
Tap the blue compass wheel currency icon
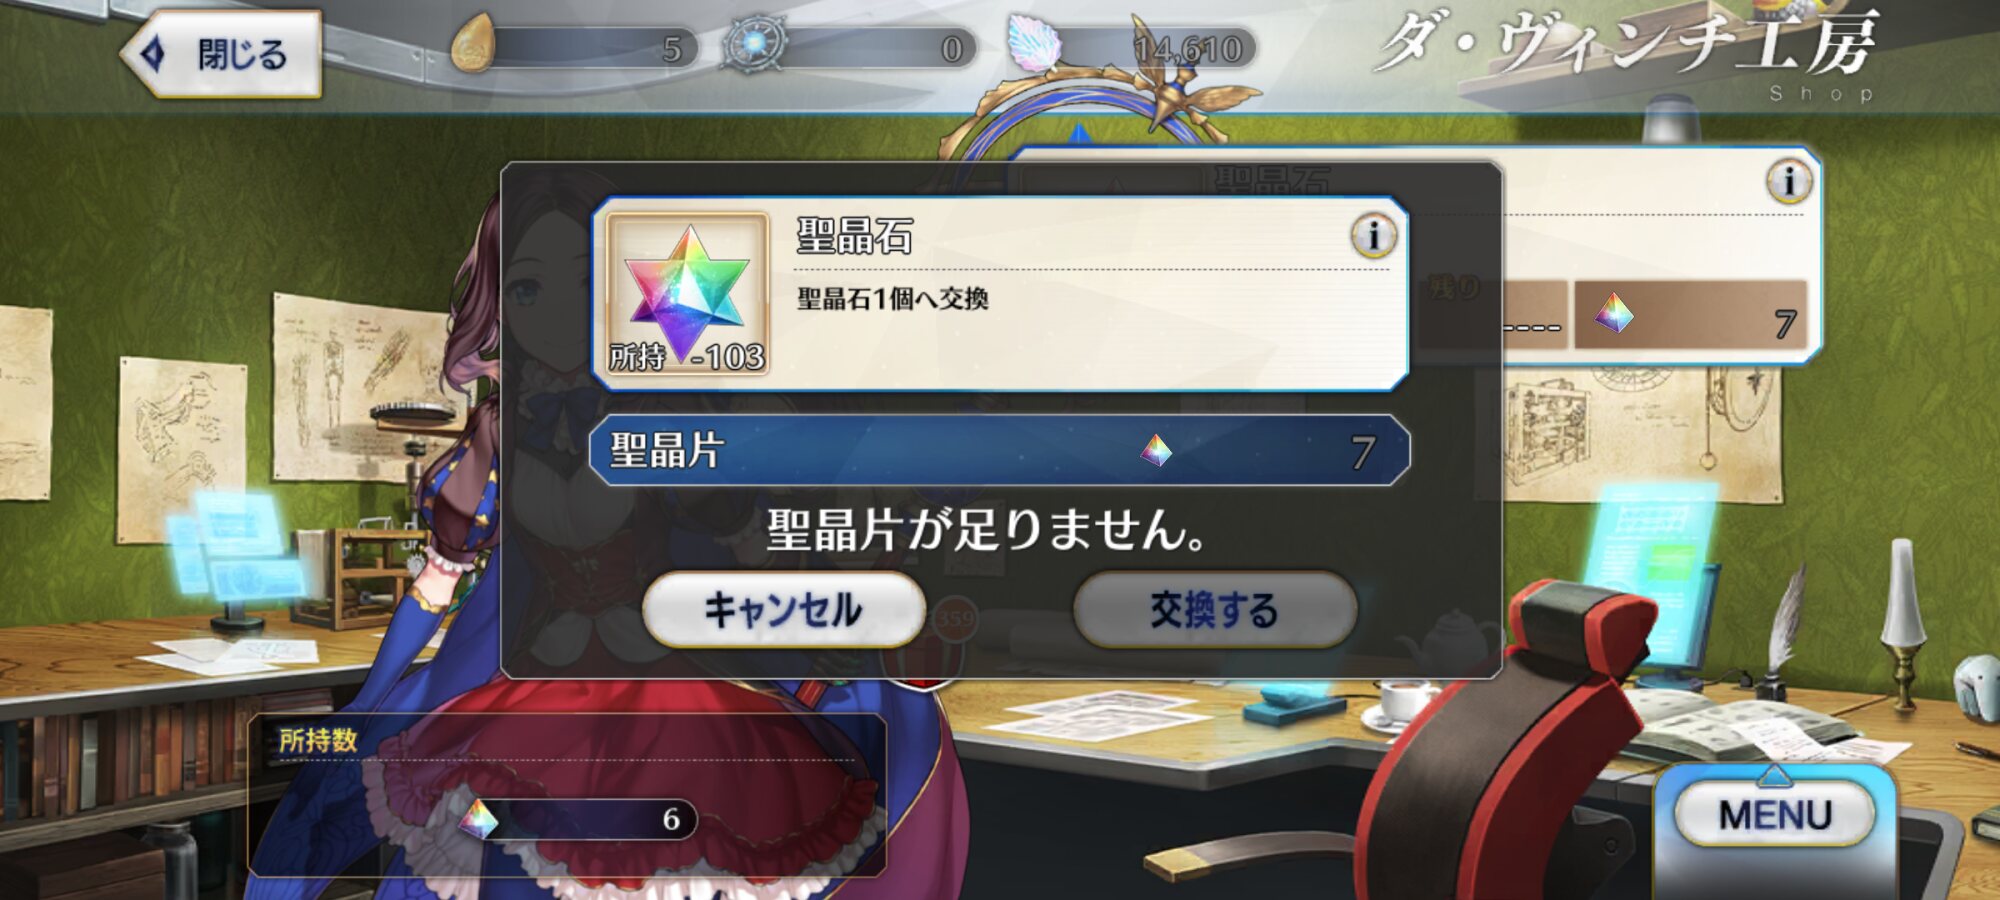(753, 45)
